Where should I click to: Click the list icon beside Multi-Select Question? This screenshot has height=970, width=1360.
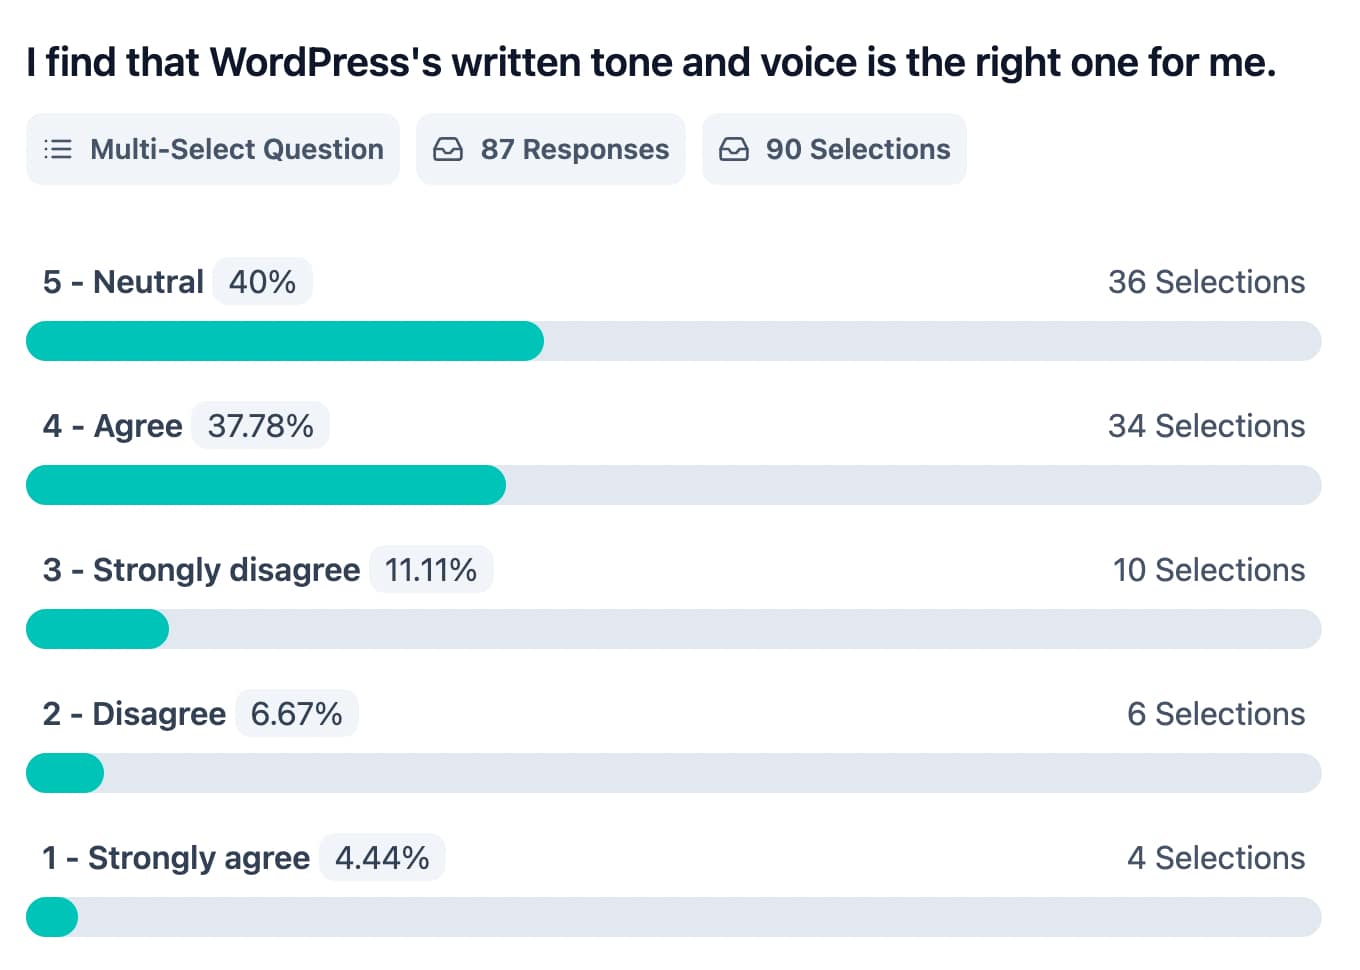[58, 149]
